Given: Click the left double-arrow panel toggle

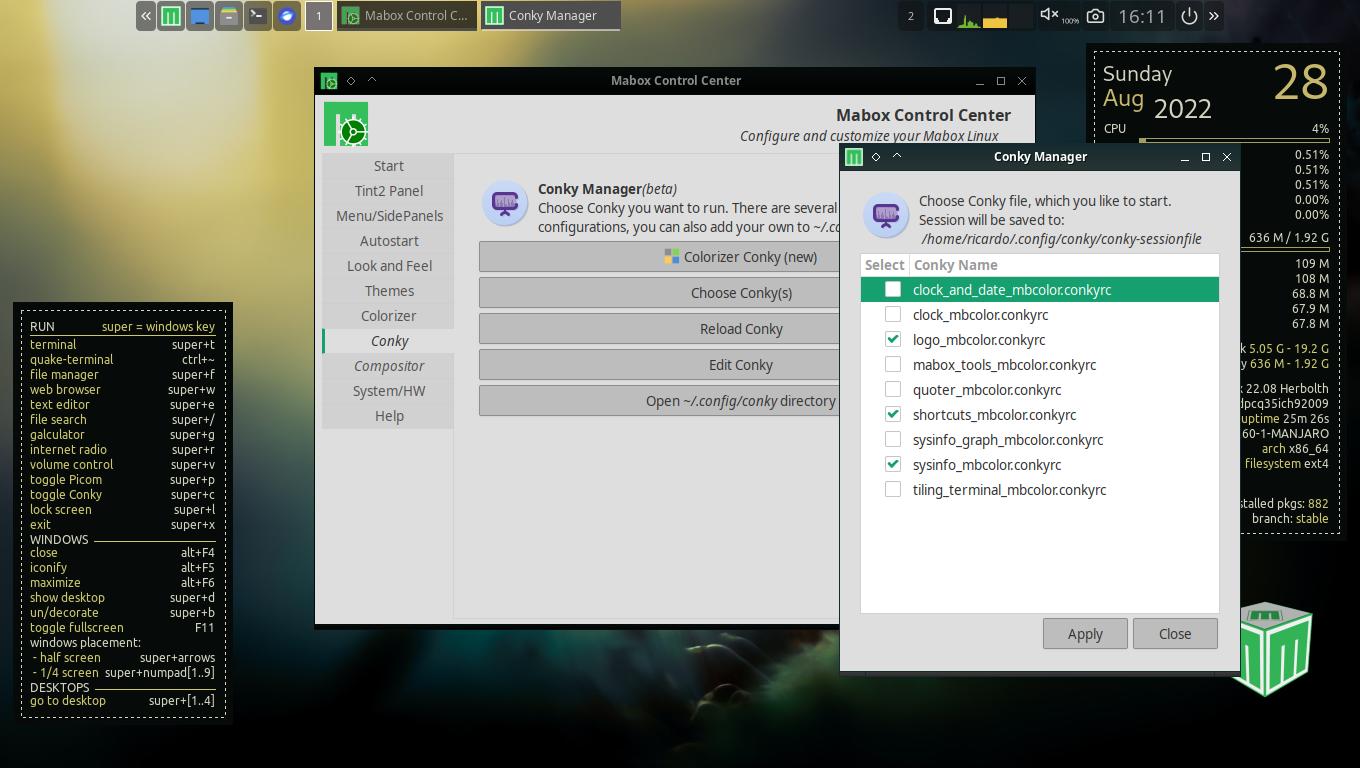Looking at the screenshot, I should [x=147, y=16].
